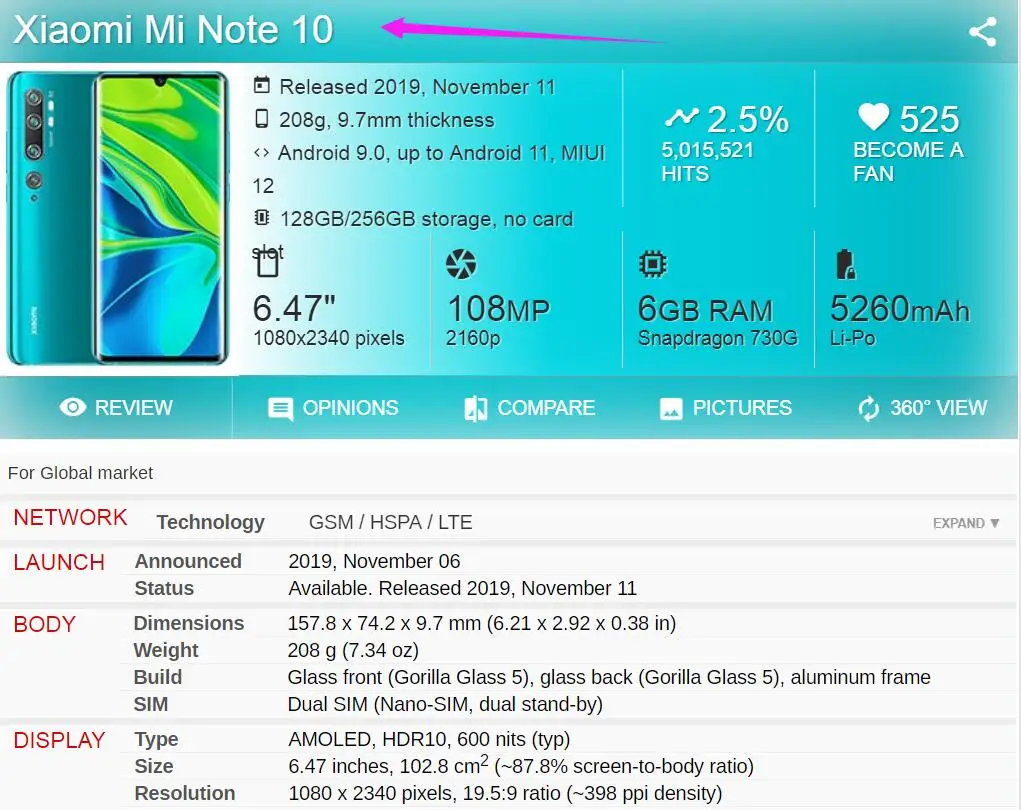Click the Dual SIM (Nano-SIM) value
Image resolution: width=1021 pixels, height=810 pixels.
(x=445, y=704)
